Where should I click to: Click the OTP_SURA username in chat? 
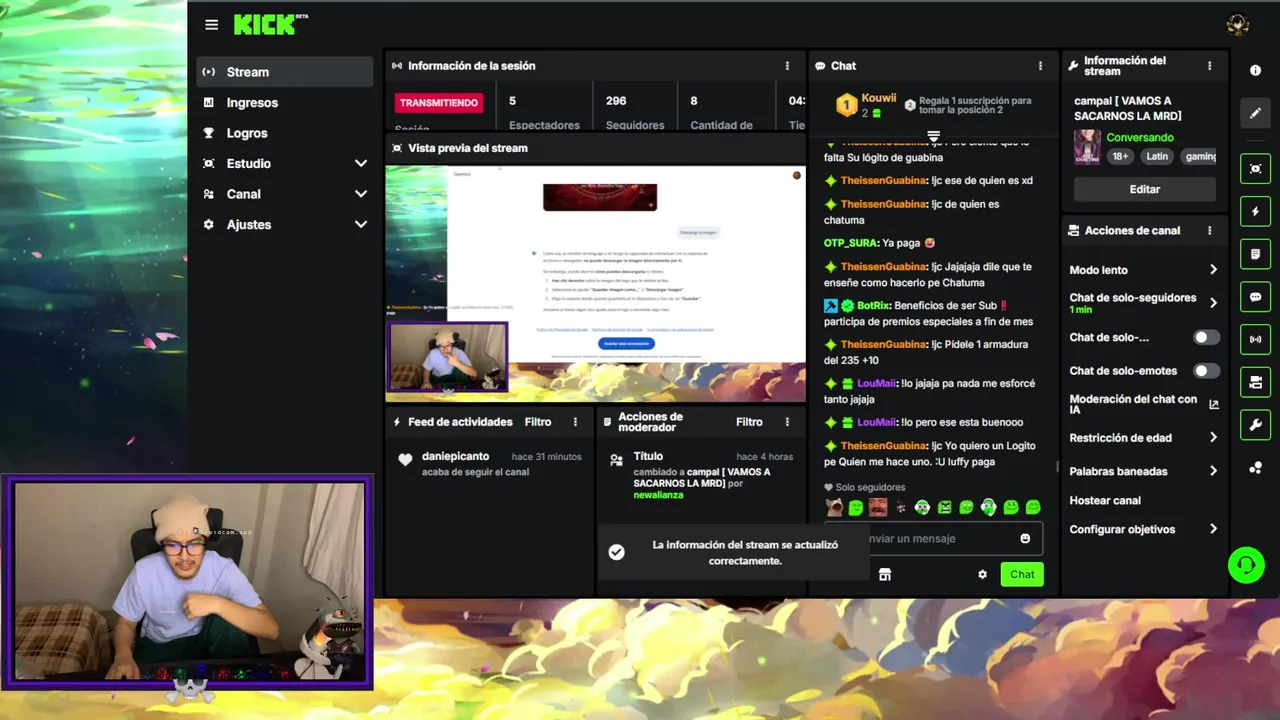point(851,243)
